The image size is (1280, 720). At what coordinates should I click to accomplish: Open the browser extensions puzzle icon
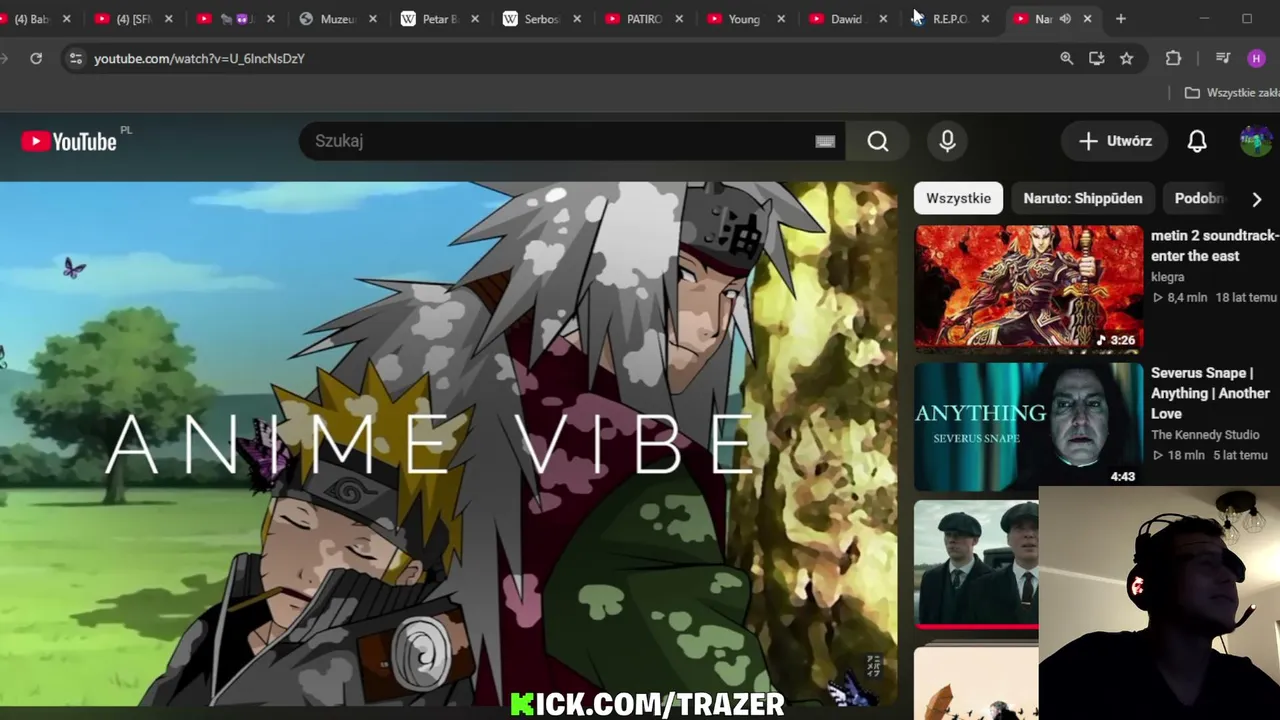point(1174,58)
